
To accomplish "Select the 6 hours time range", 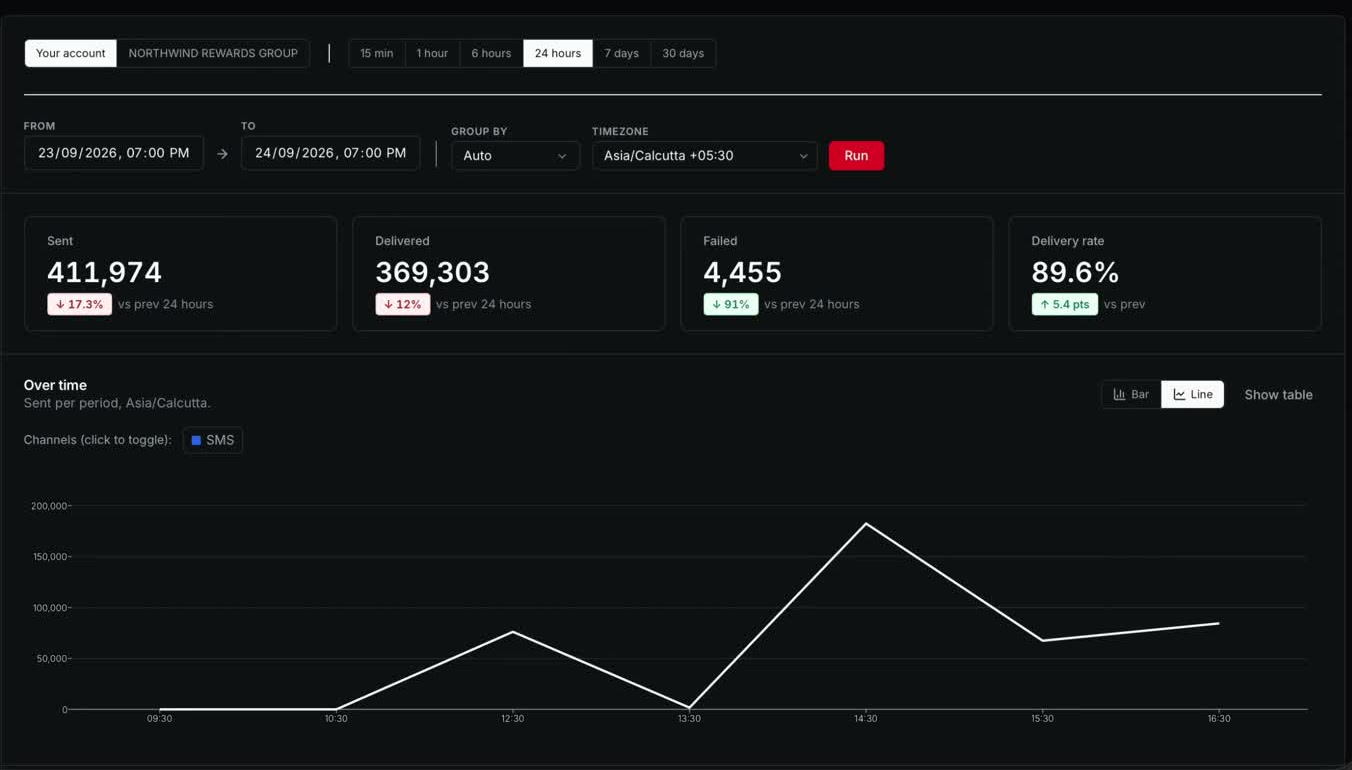I will (x=491, y=53).
